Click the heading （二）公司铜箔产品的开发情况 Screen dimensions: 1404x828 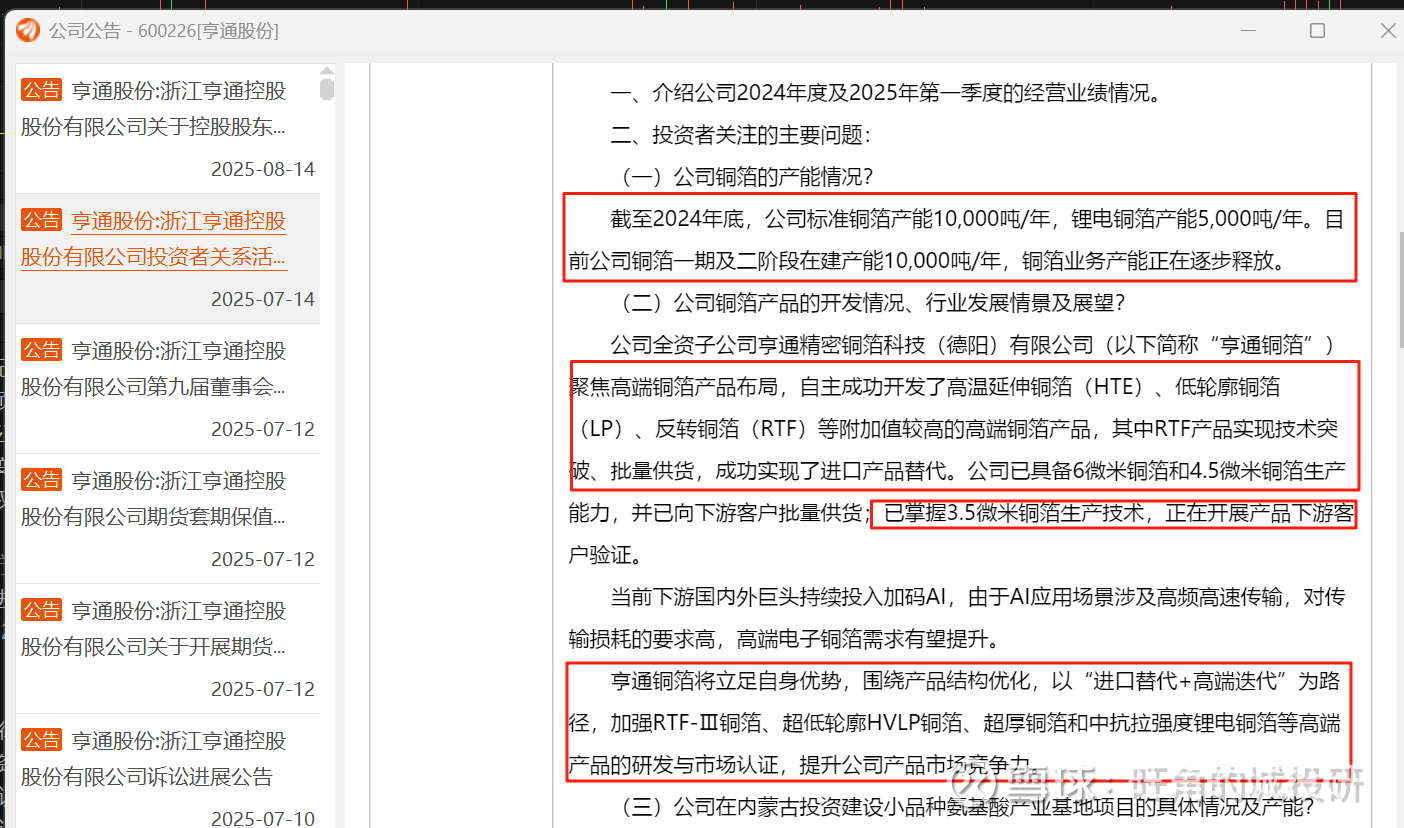pyautogui.click(x=870, y=302)
